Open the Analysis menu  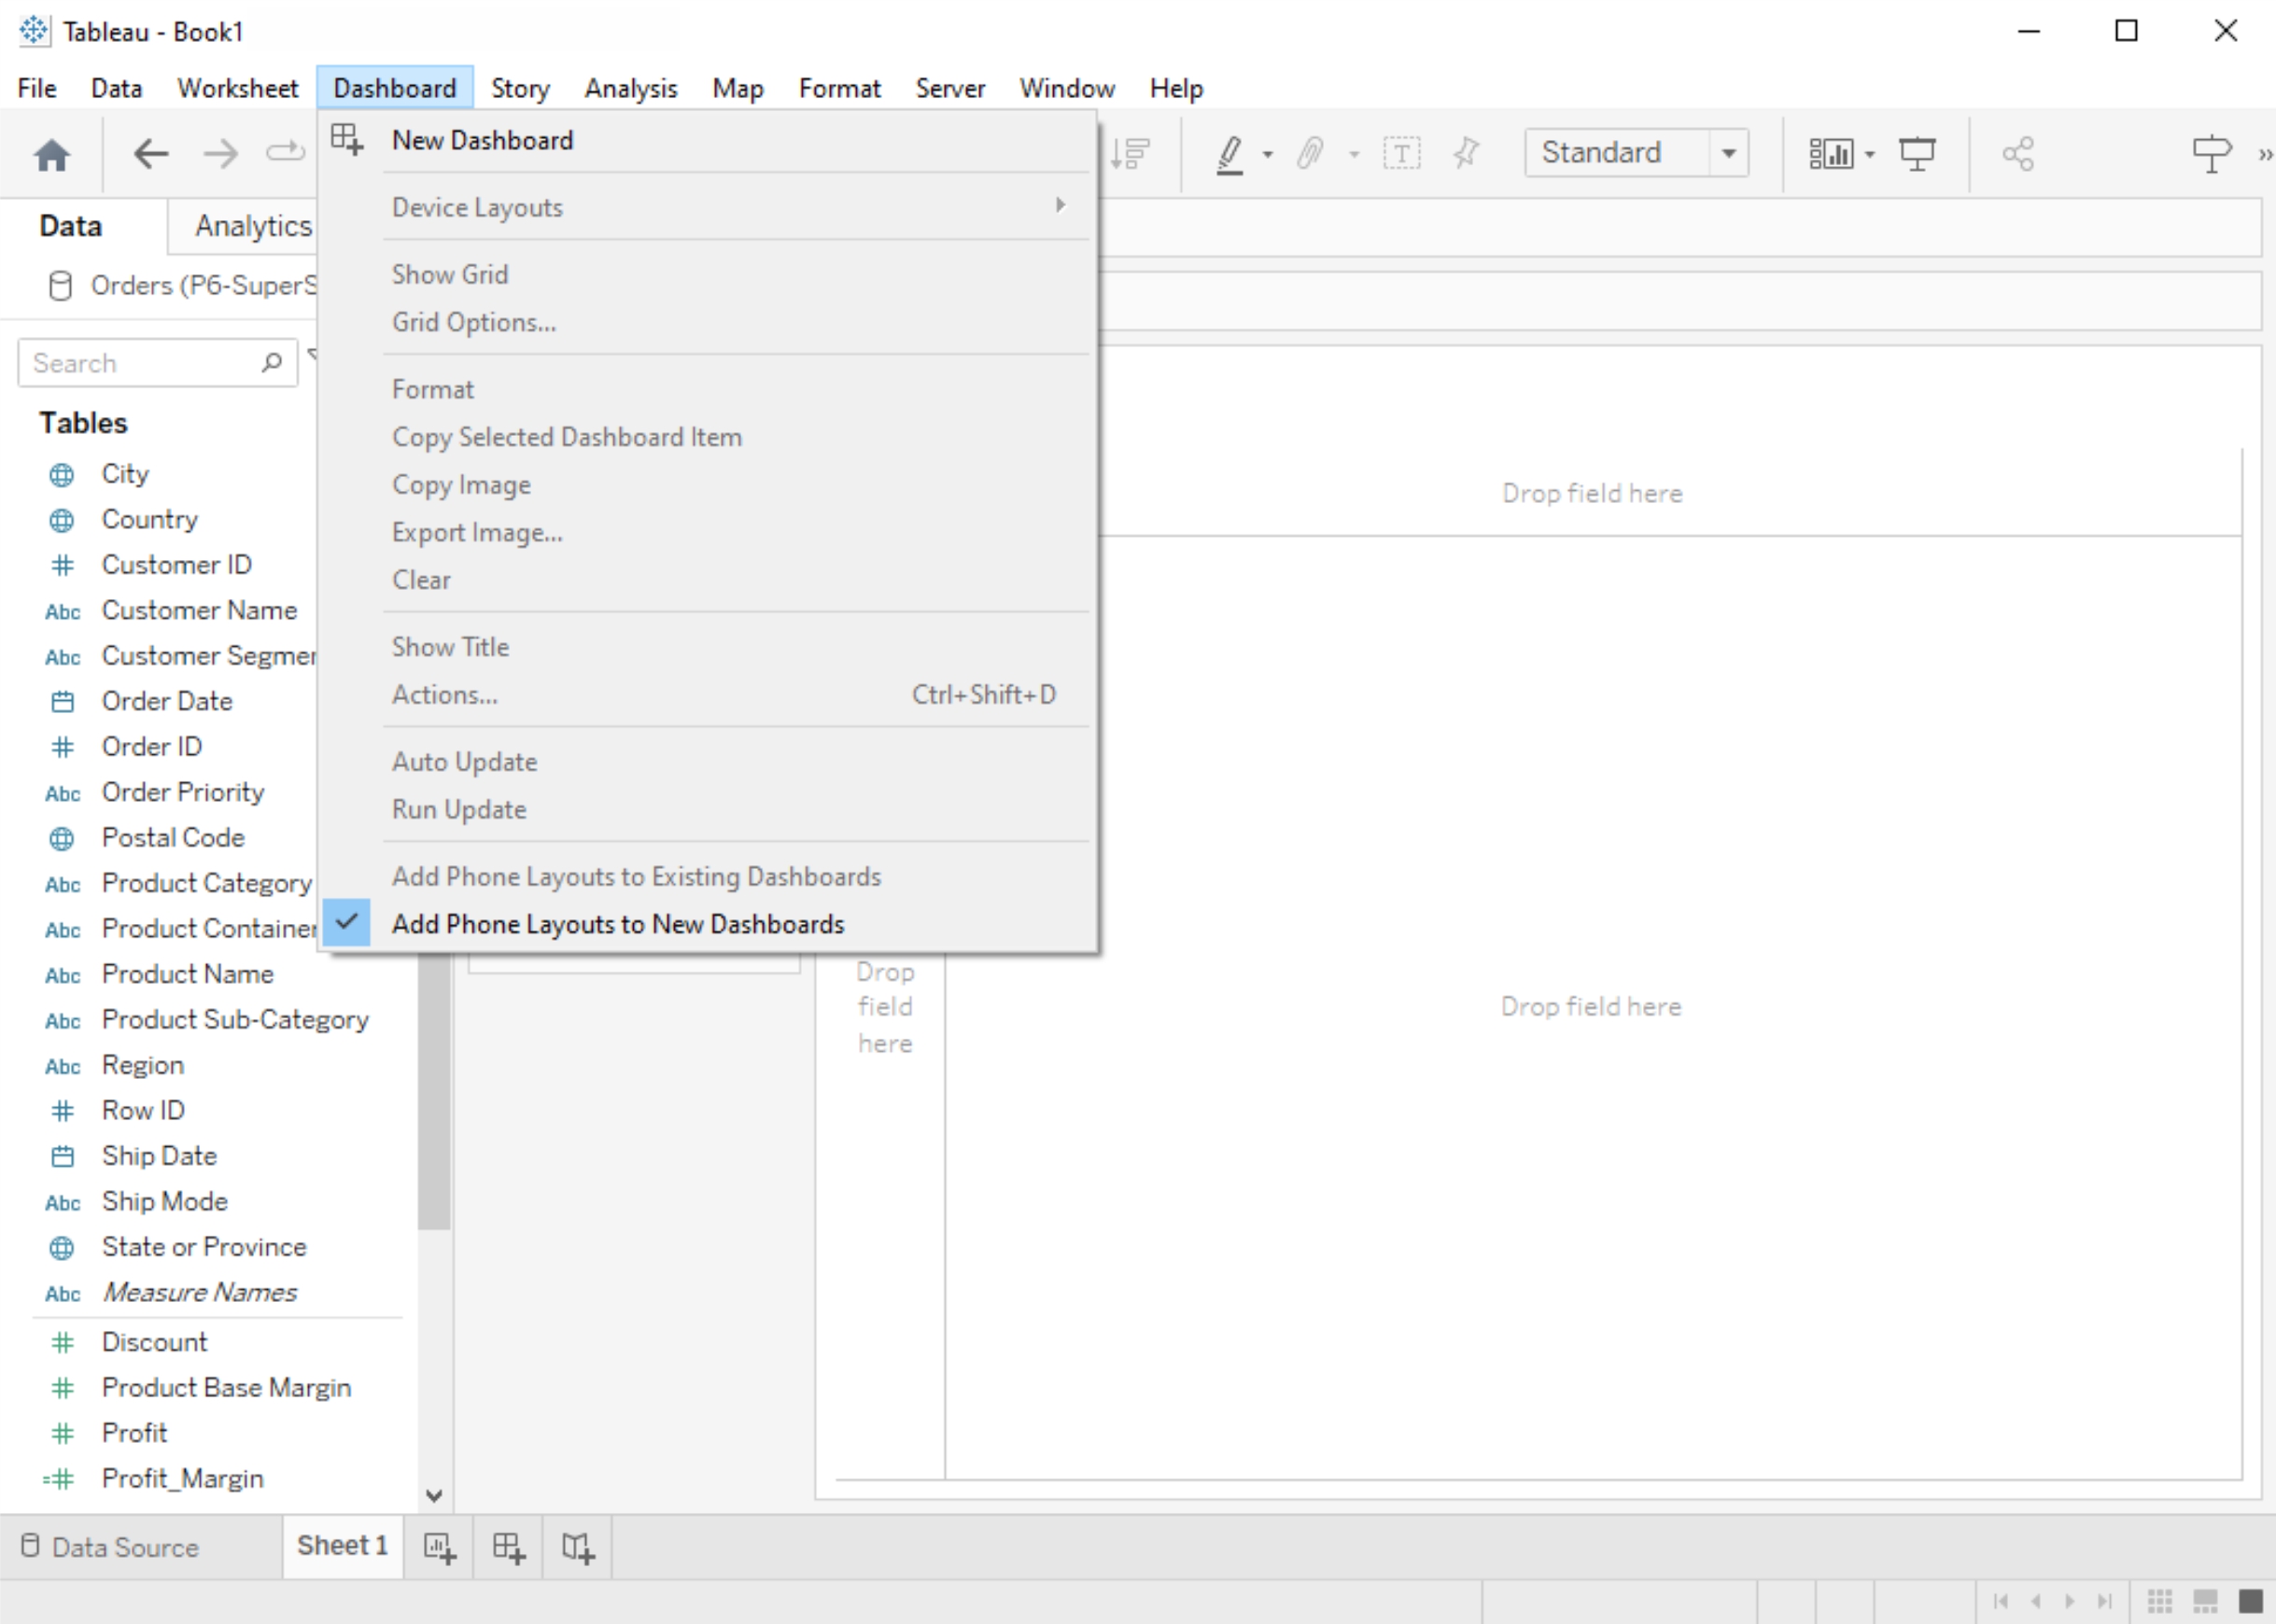pos(631,88)
